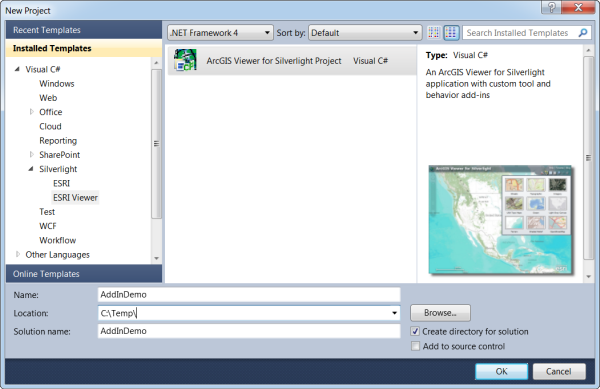Switch to medium icons view
Image resolution: width=600 pixels, height=389 pixels.
click(x=451, y=33)
